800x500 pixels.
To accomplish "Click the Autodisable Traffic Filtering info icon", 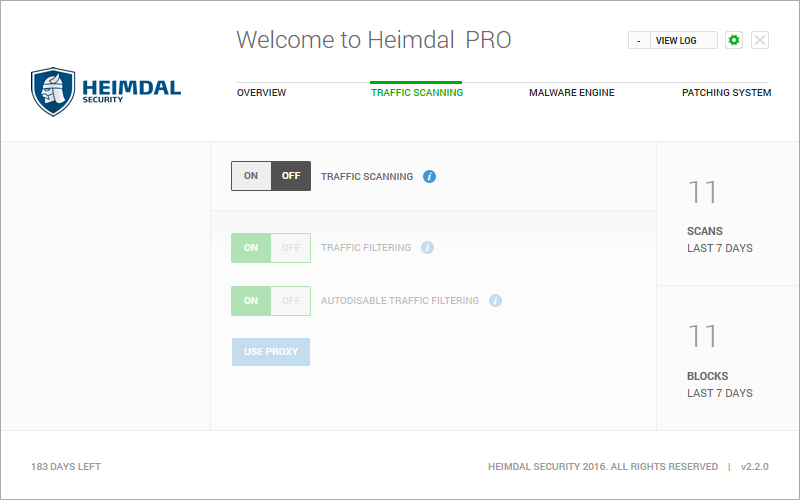I will tap(495, 301).
